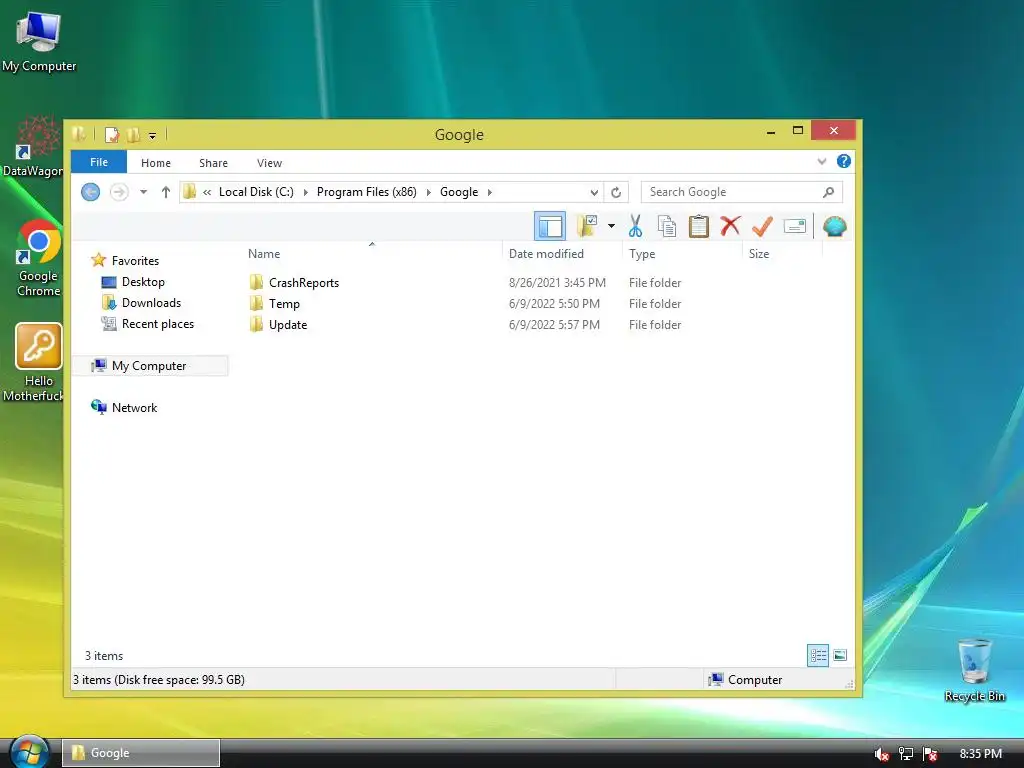This screenshot has height=768, width=1024.
Task: Expand the ribbon with the chevron
Action: (x=822, y=161)
